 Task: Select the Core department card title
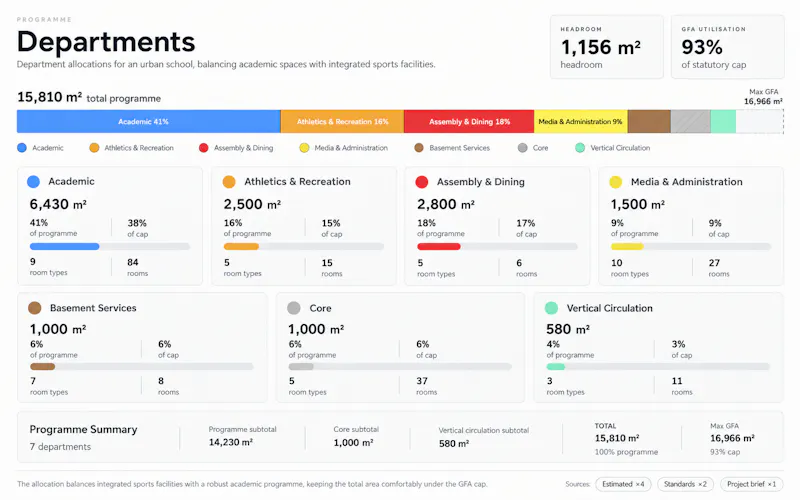pos(320,308)
